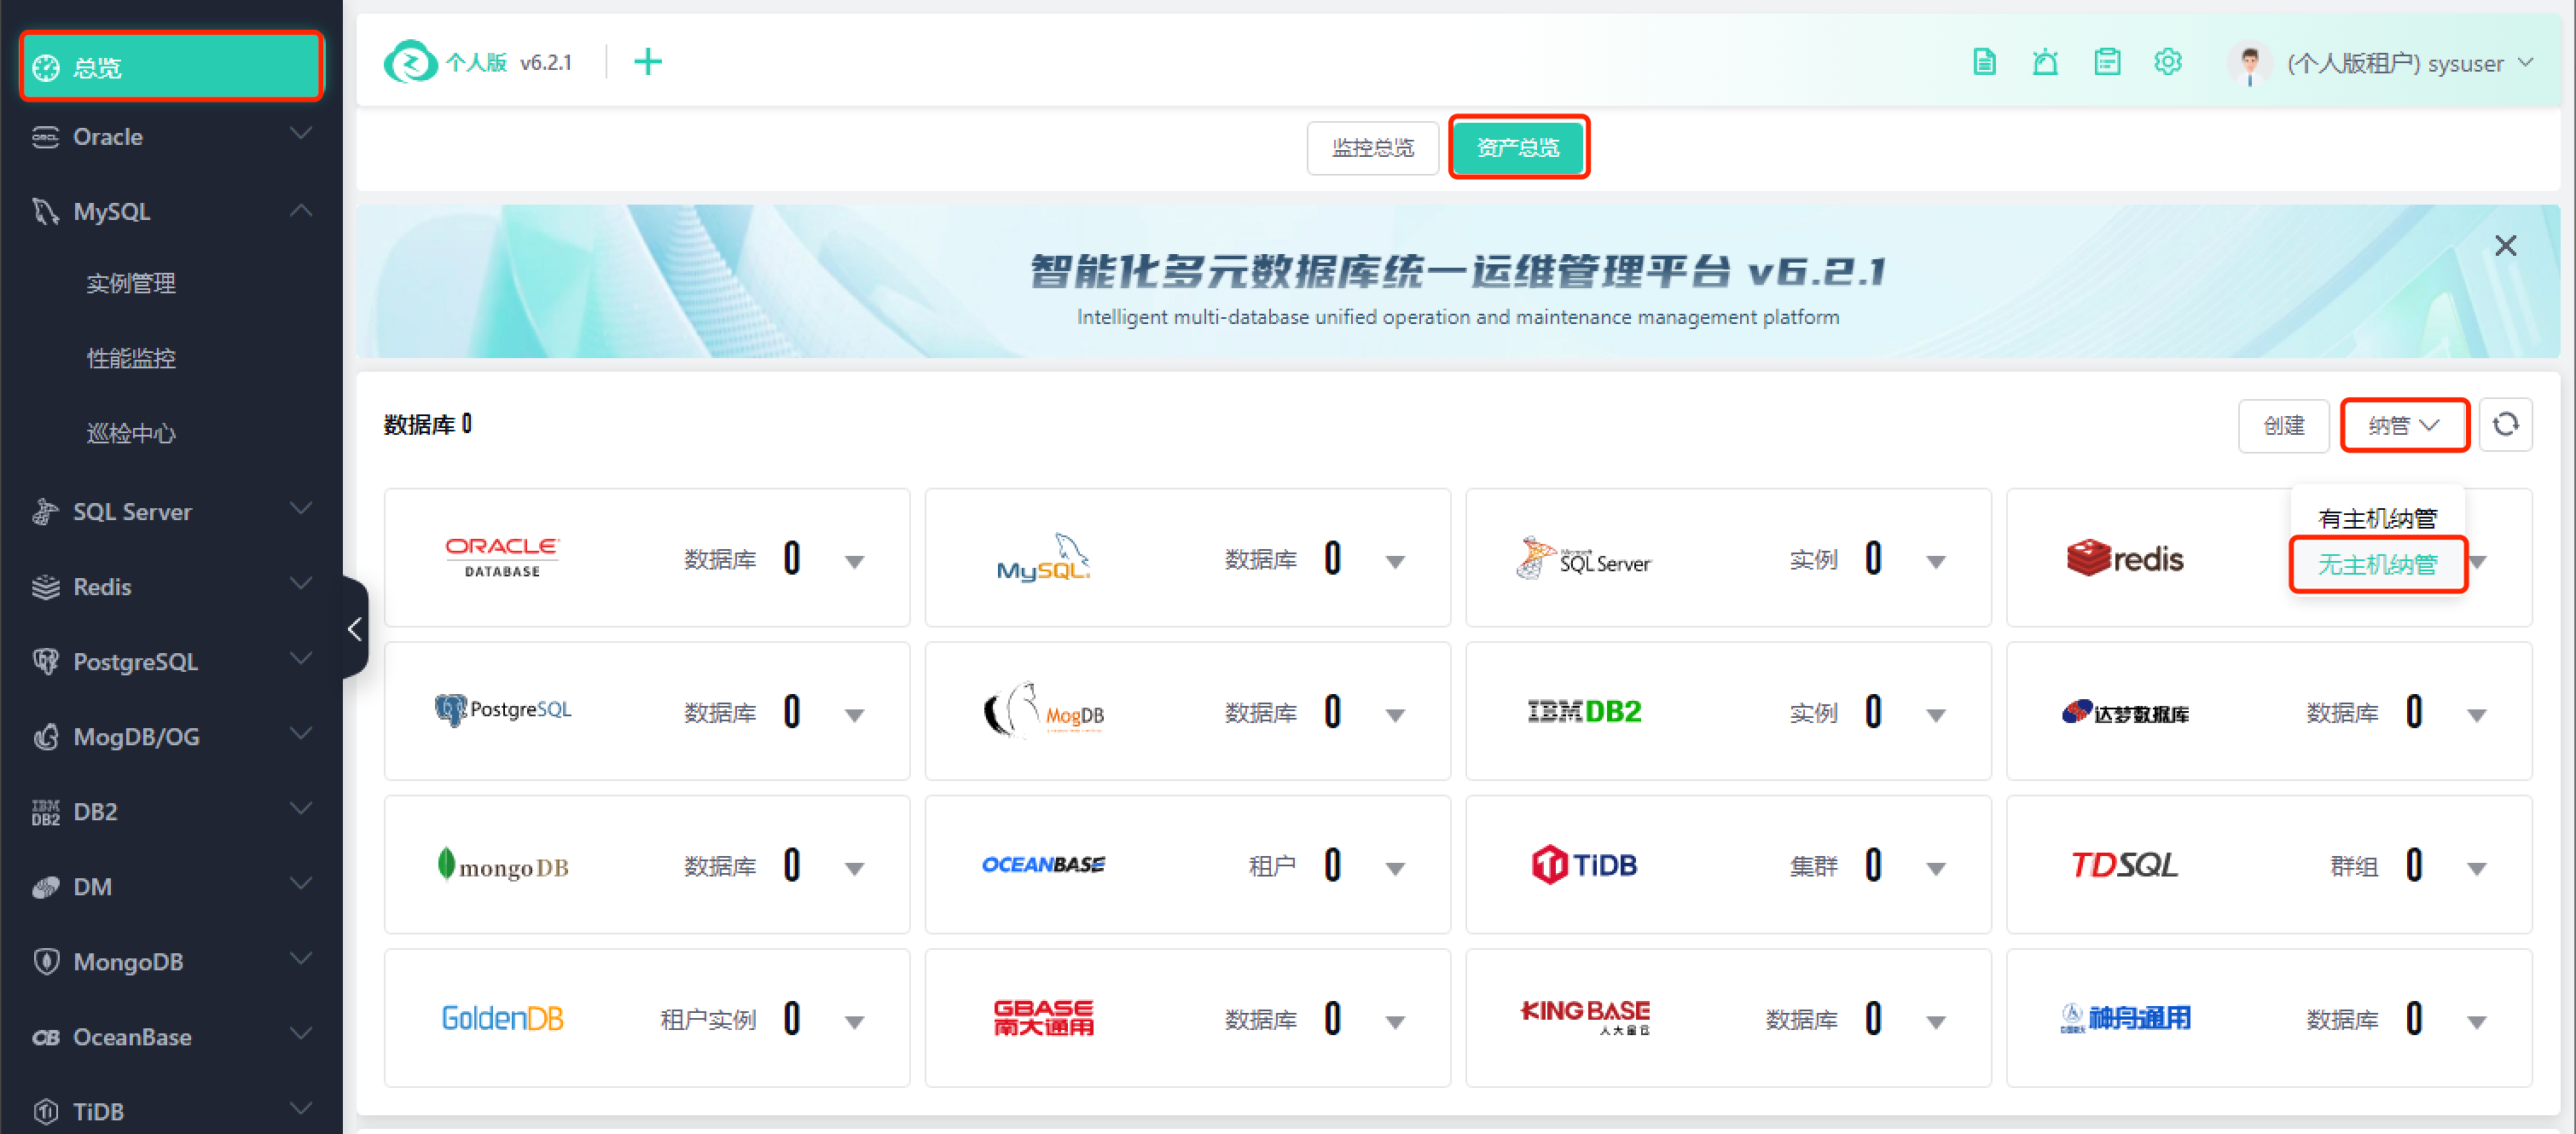This screenshot has width=2576, height=1134.
Task: Click the task list icon in the header
Action: tap(2107, 62)
